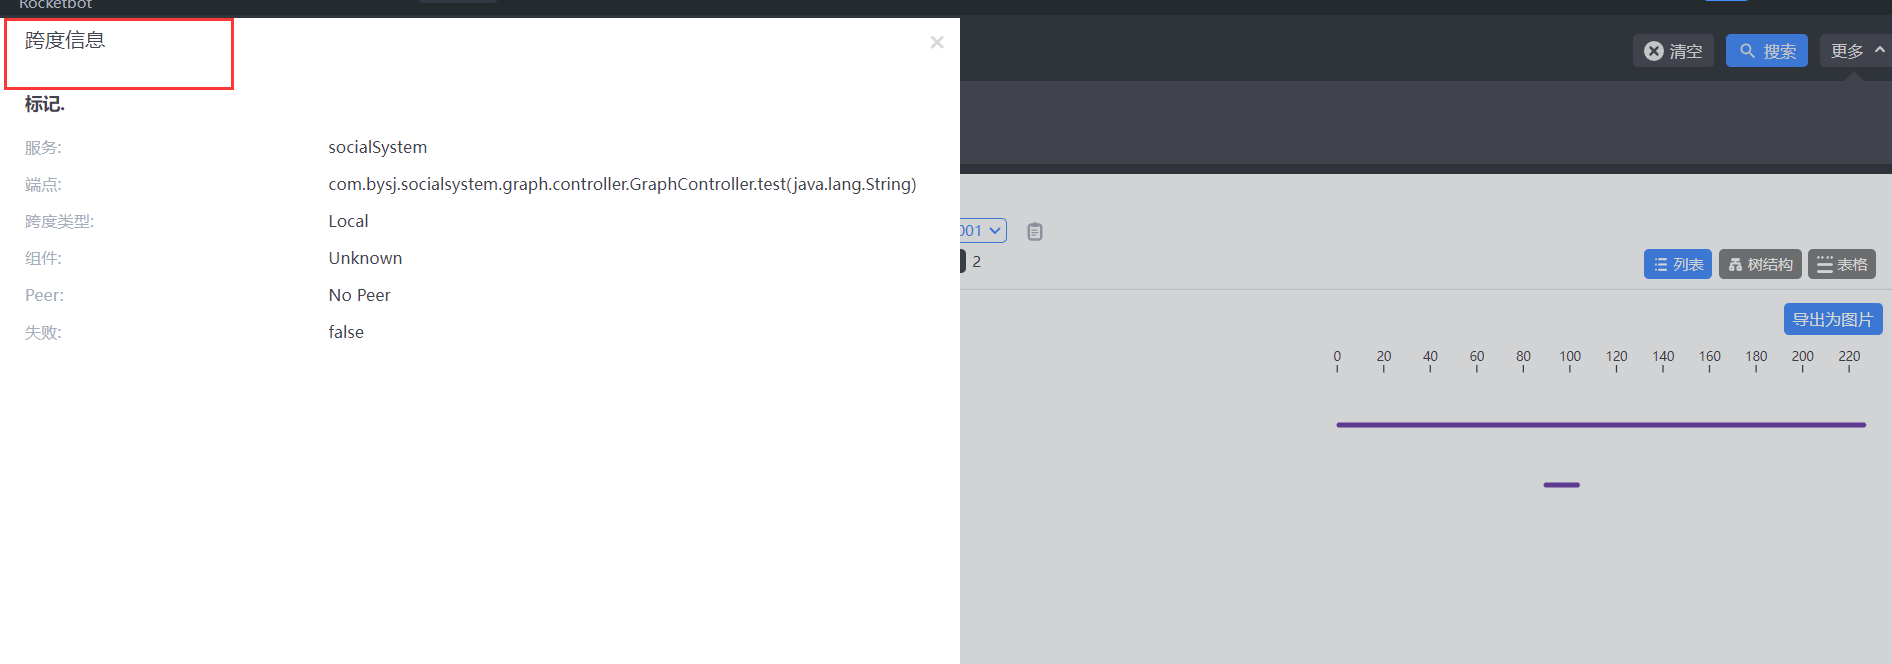Click the blue 搜索 search button
1892x664 pixels.
[1767, 51]
